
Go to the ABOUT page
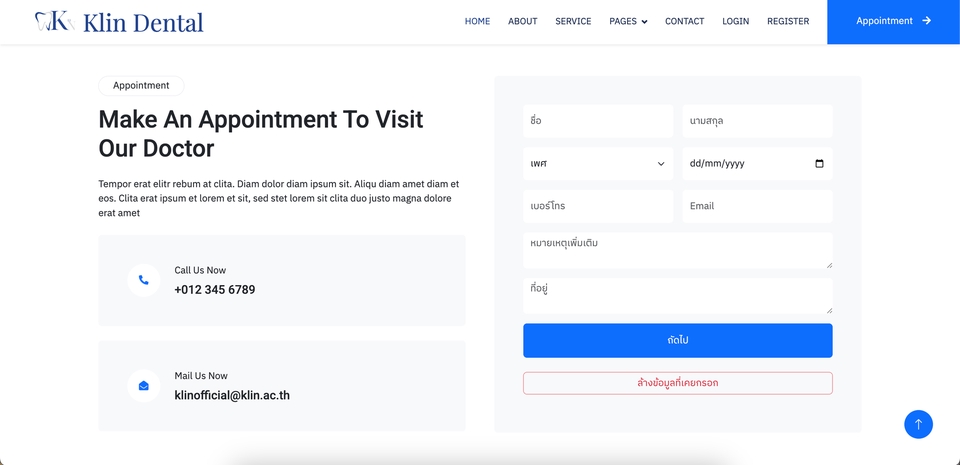(x=522, y=21)
